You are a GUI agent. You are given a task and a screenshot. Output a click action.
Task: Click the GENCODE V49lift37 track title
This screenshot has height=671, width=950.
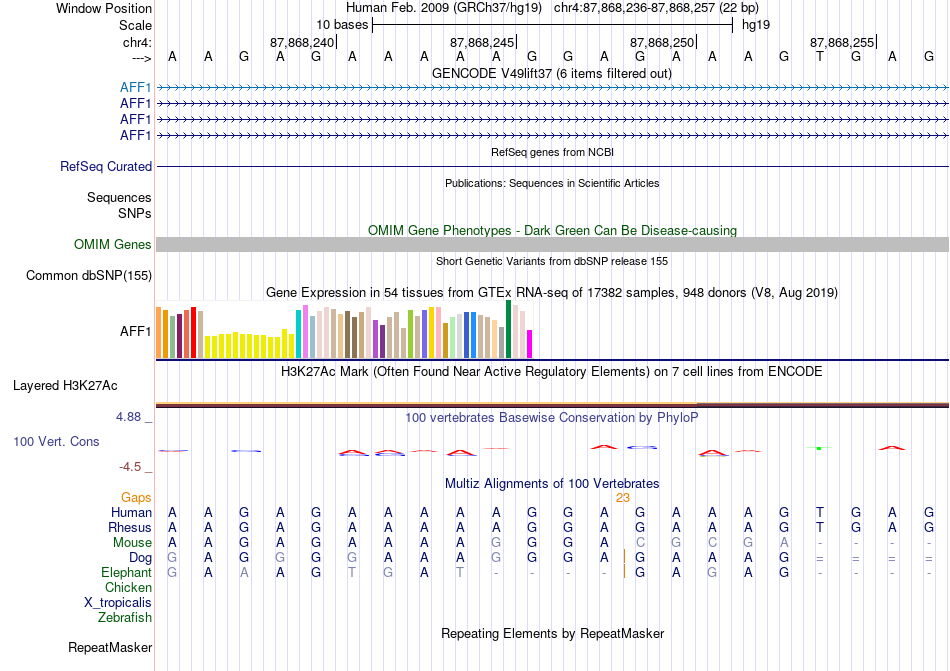(552, 73)
